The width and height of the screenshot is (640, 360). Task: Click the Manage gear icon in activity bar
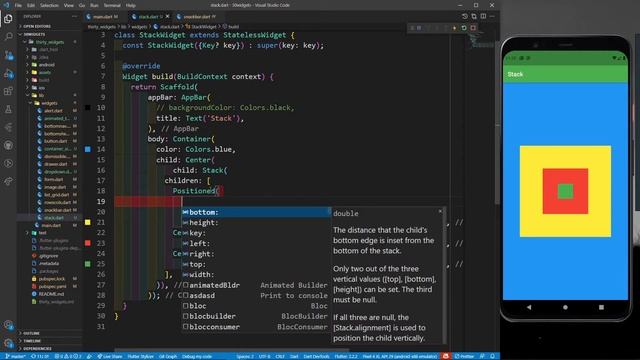tap(8, 343)
